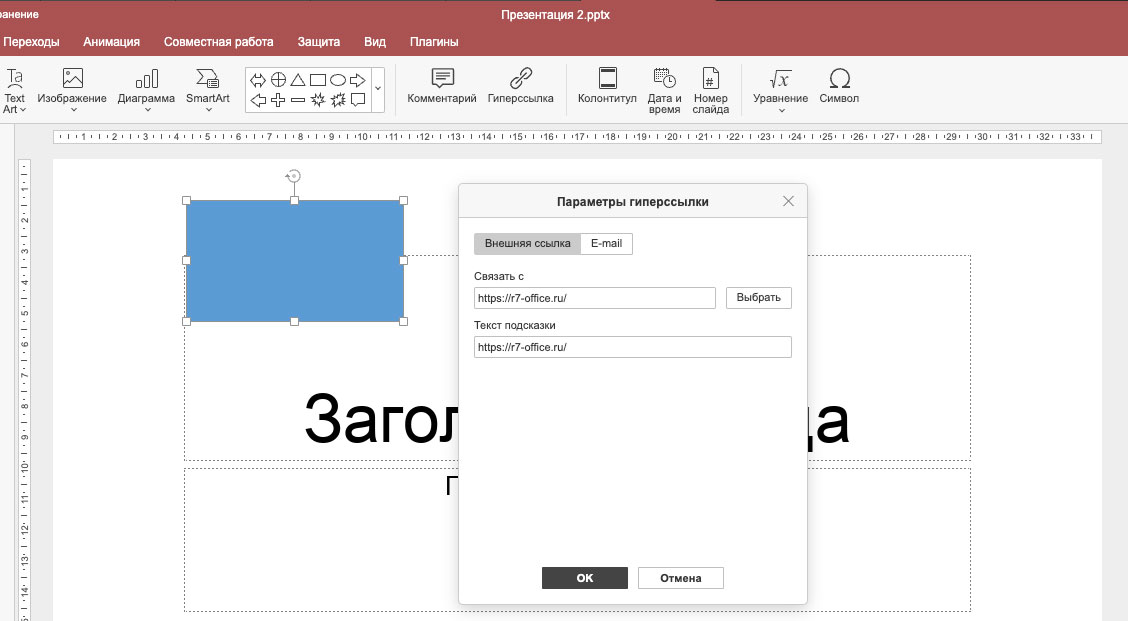Confirm hyperlink with the OK button

click(x=584, y=578)
